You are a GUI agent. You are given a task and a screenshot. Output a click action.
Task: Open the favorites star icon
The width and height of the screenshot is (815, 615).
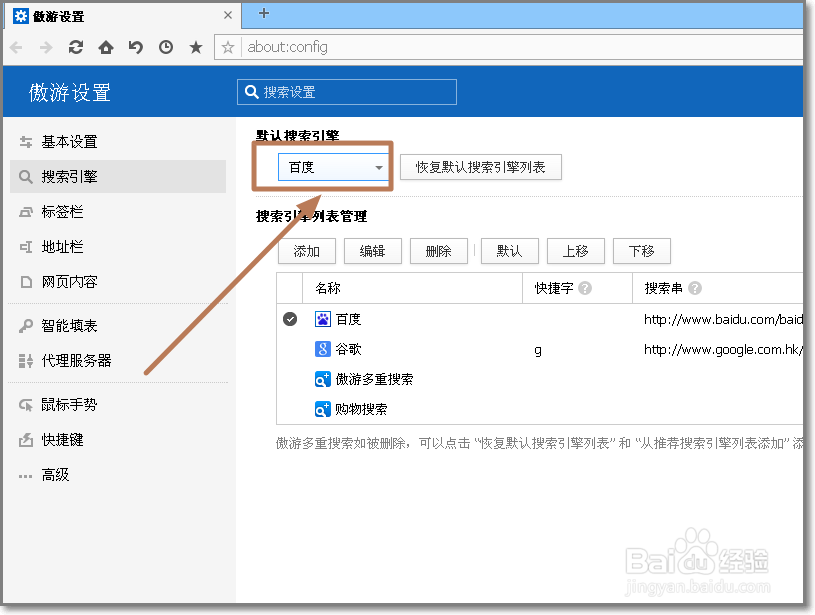pos(196,47)
